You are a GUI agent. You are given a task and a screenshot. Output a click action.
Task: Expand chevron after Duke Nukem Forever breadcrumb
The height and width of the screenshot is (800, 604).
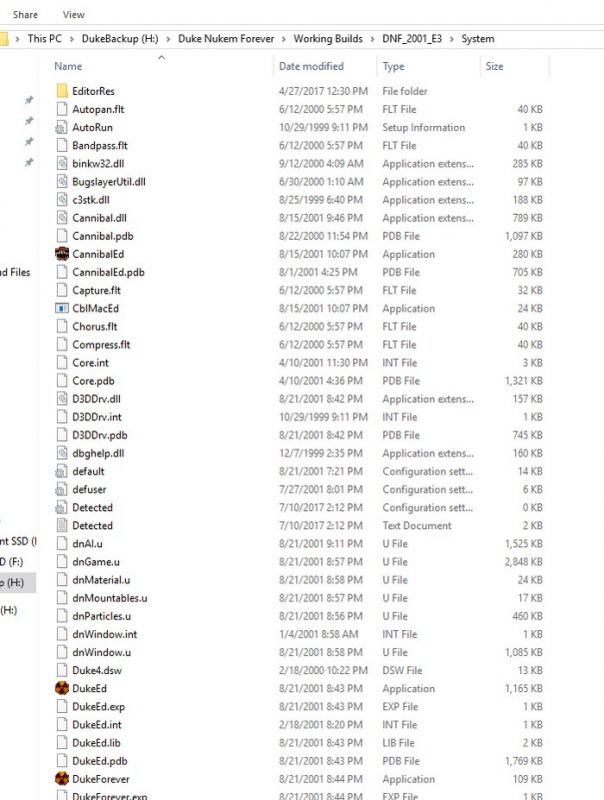click(284, 39)
